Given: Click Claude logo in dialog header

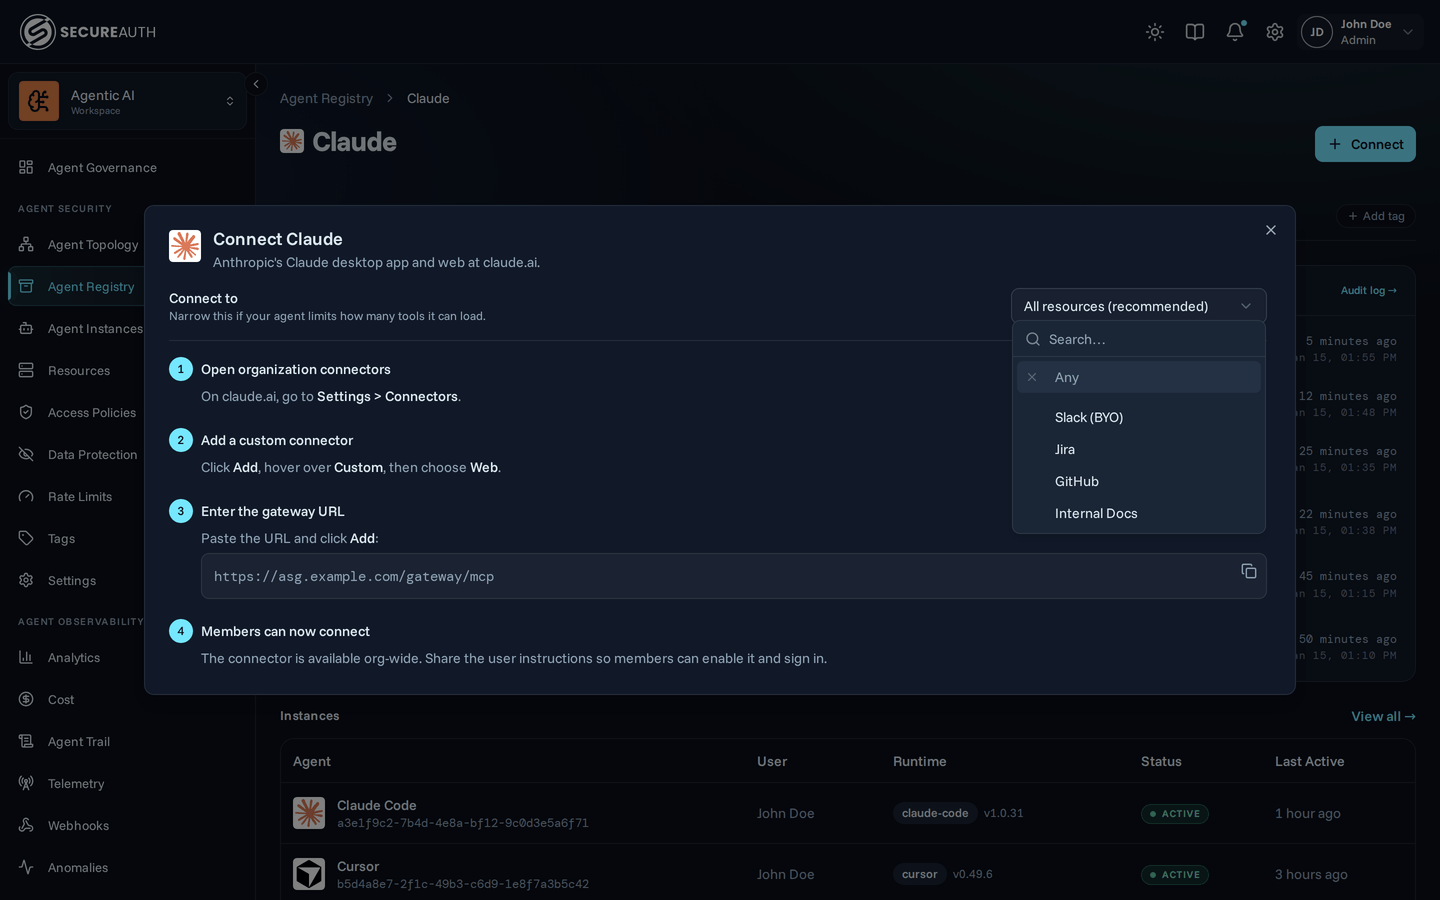Looking at the screenshot, I should tap(185, 246).
